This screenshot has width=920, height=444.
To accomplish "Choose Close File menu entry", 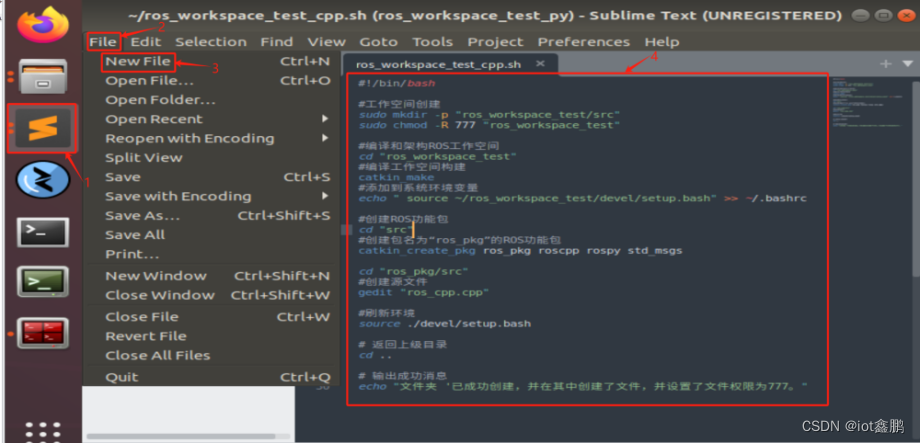I will pyautogui.click(x=211, y=317).
